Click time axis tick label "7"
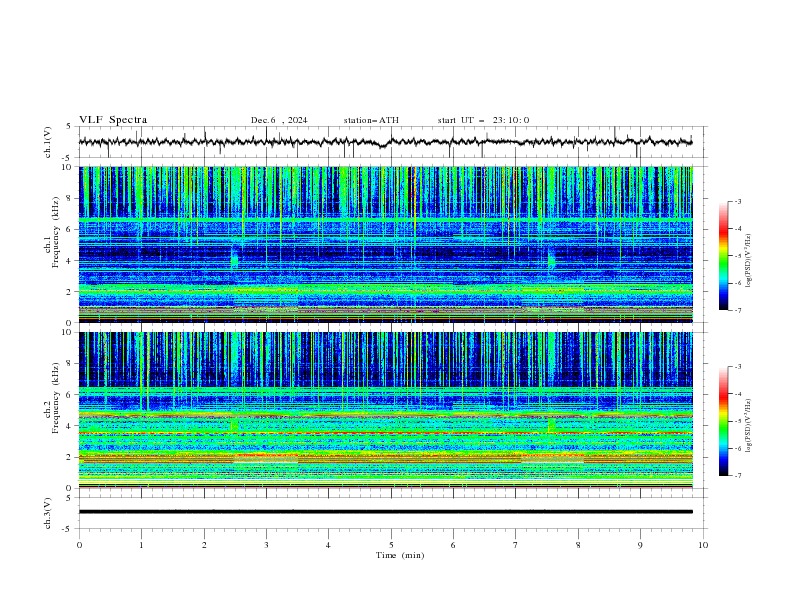Viewport: 792px width, 612px height. click(x=515, y=545)
